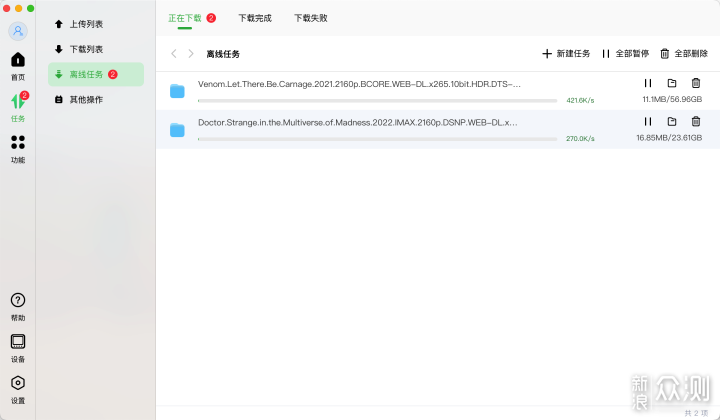
Task: Delete the Doctor Strange download task
Action: coord(696,122)
